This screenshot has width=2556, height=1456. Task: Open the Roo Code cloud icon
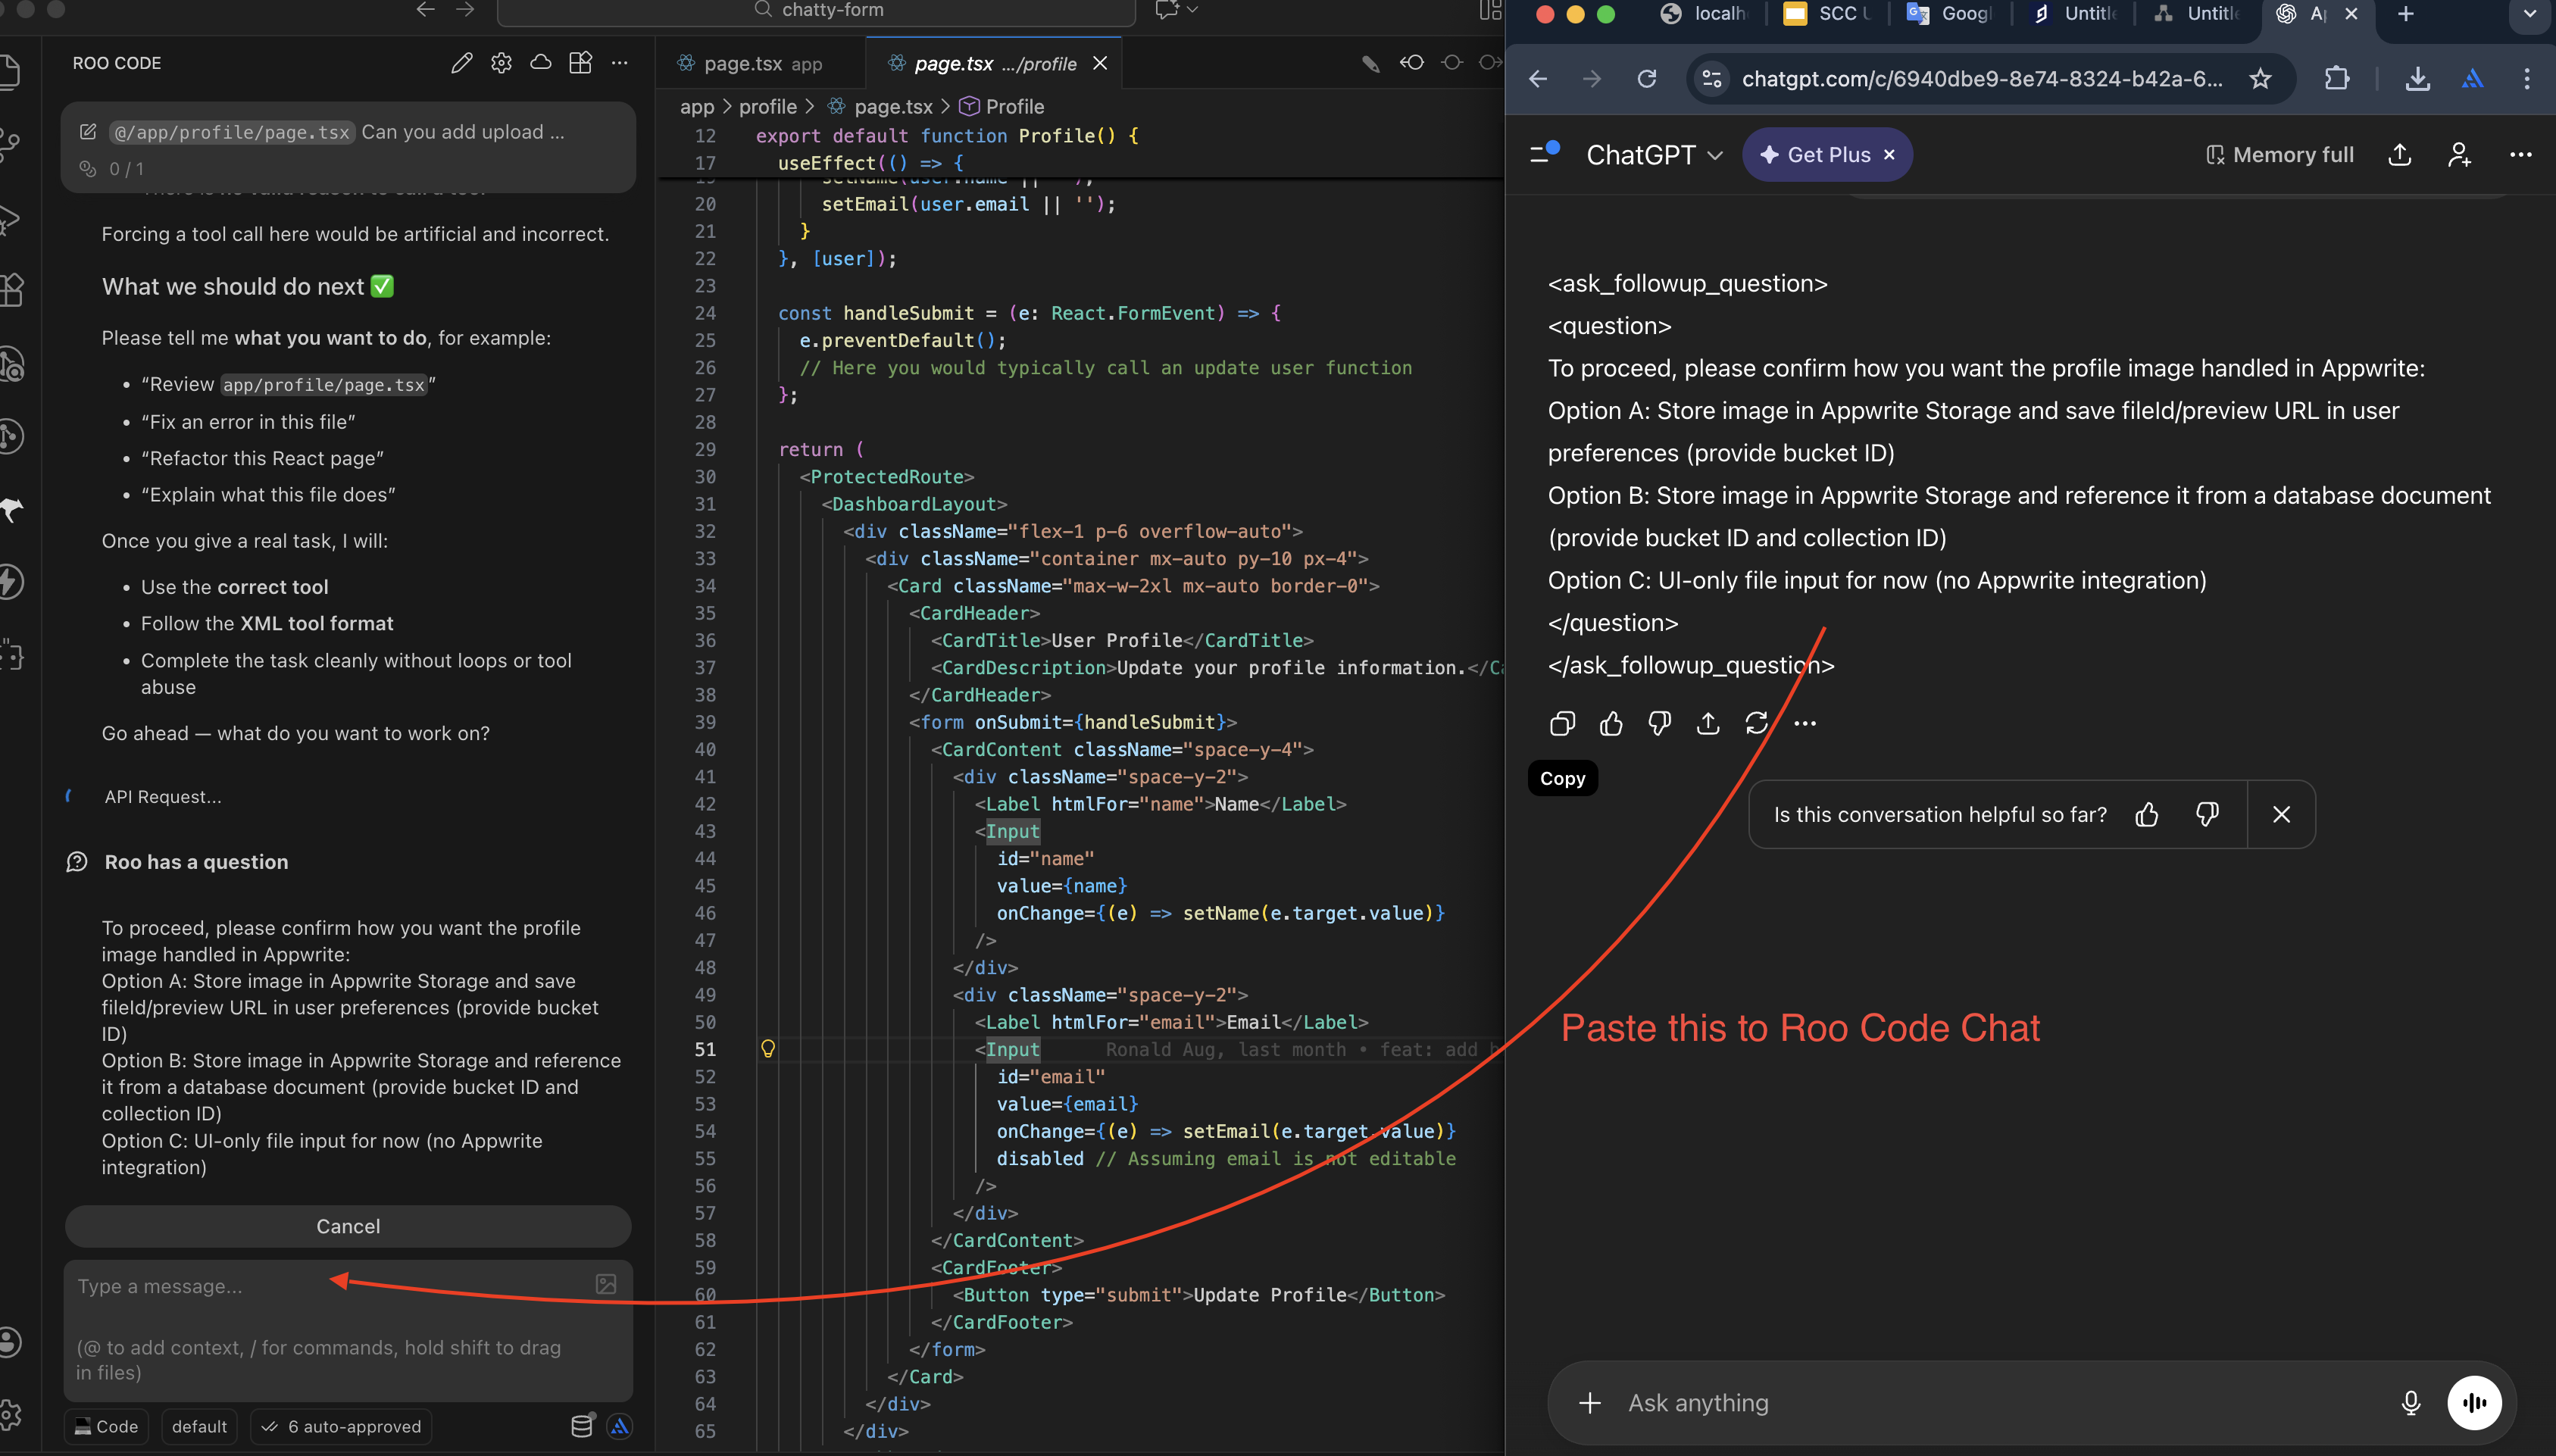coord(541,63)
